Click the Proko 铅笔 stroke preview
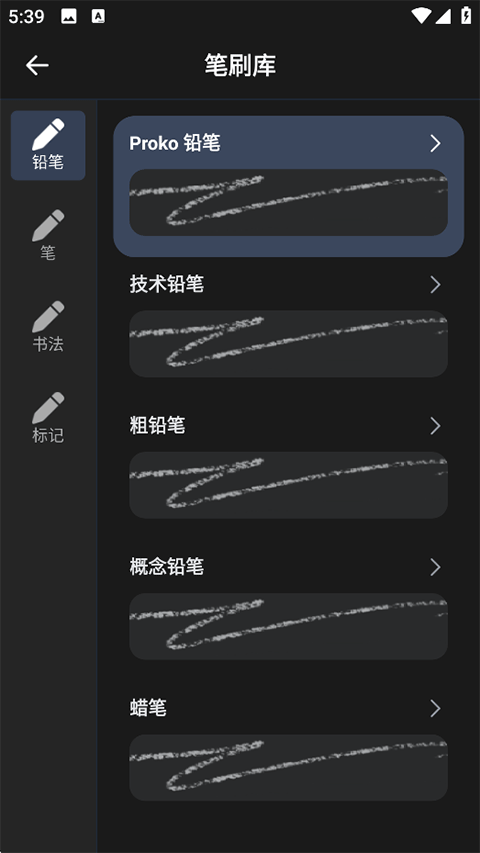This screenshot has height=853, width=480. coord(288,202)
